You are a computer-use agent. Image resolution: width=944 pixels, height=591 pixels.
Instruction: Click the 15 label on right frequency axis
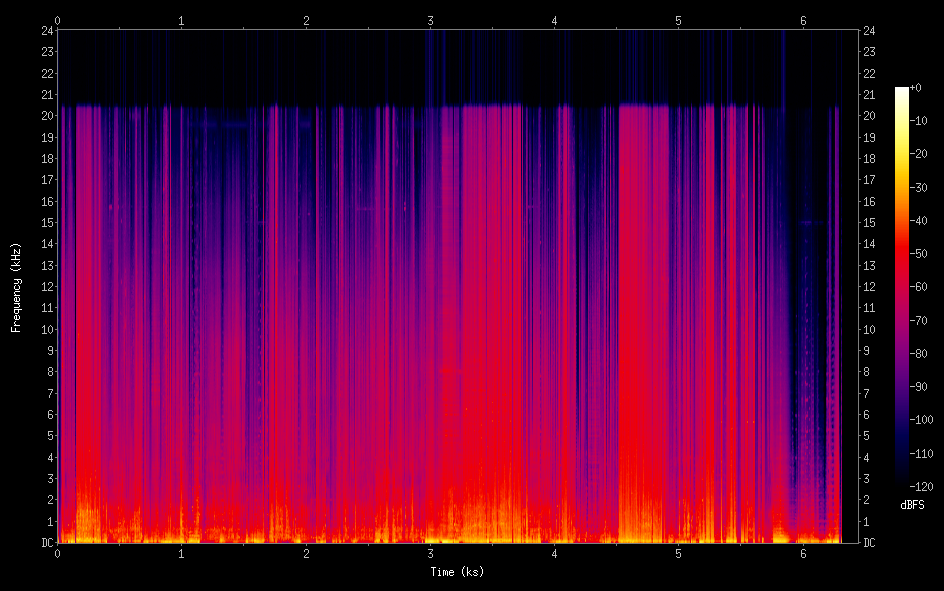(x=870, y=222)
